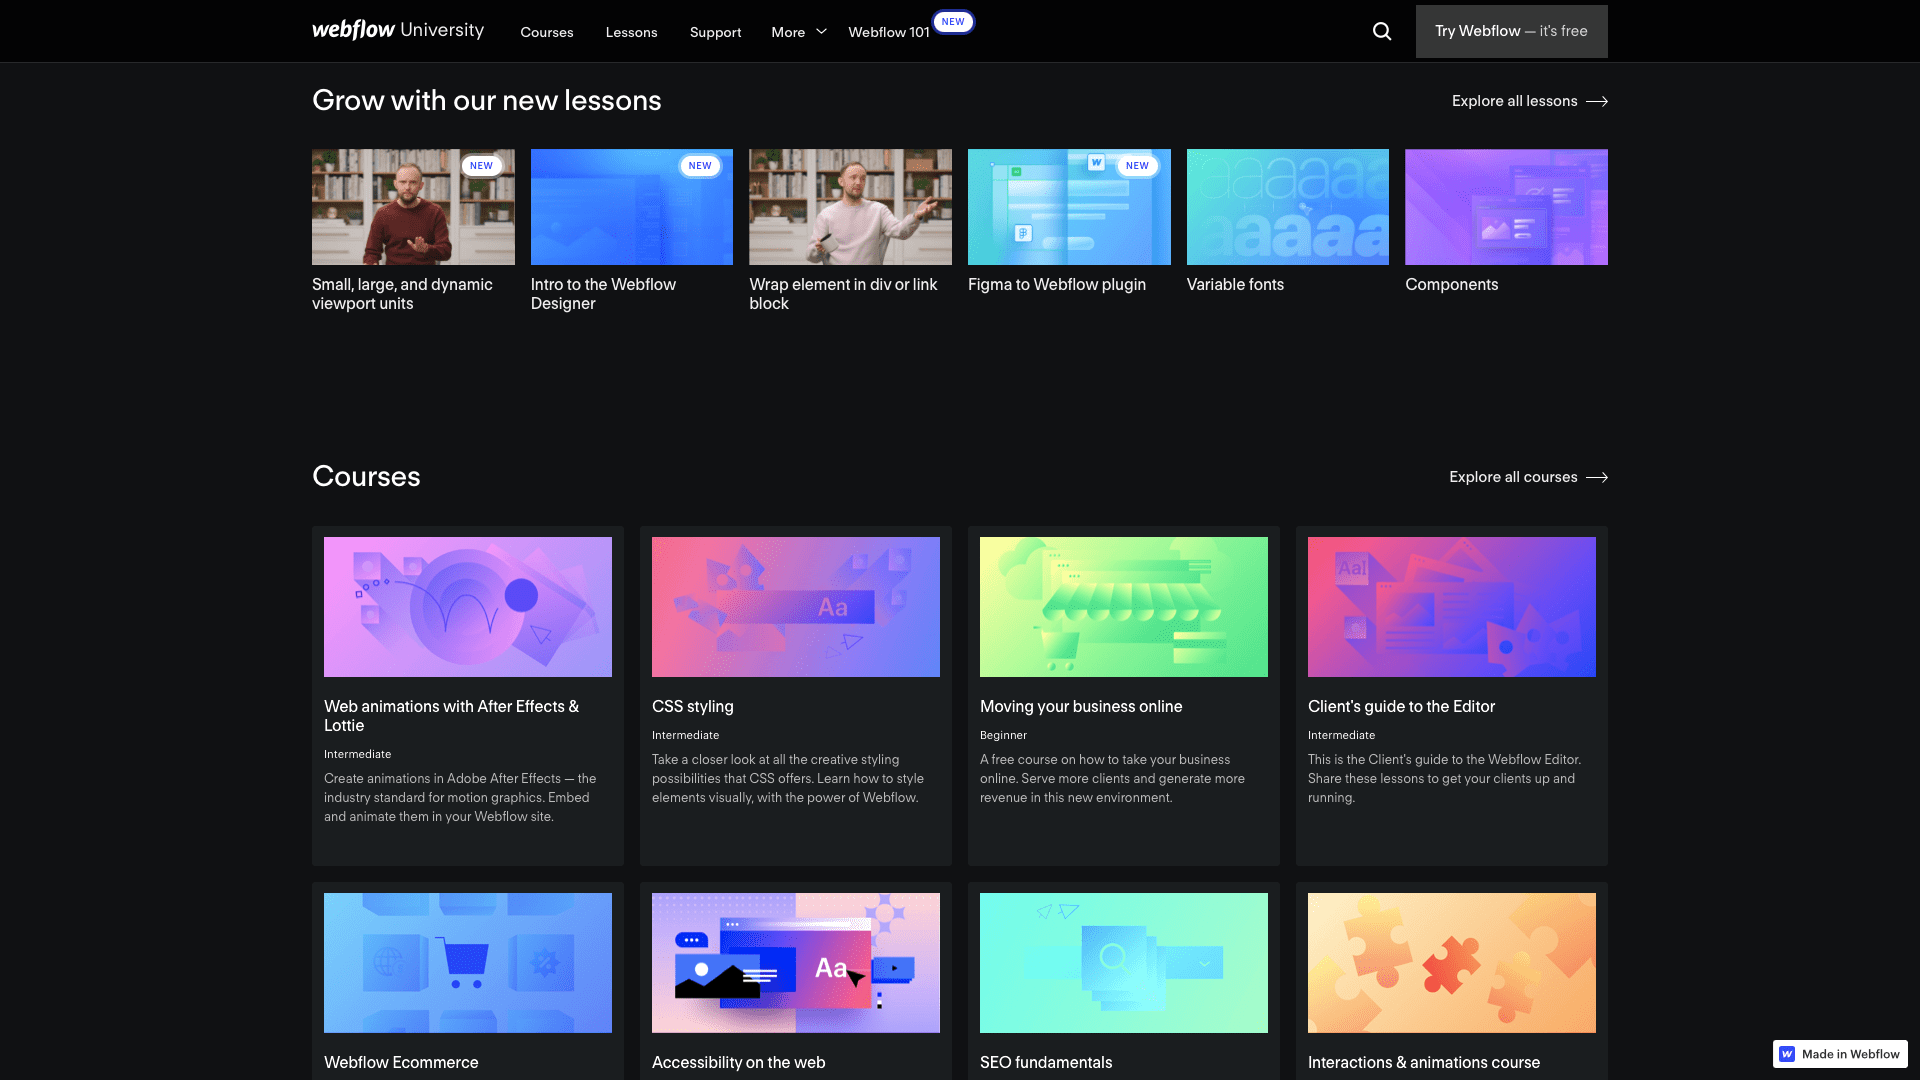Click Beginner level under Moving your business online

click(1003, 735)
